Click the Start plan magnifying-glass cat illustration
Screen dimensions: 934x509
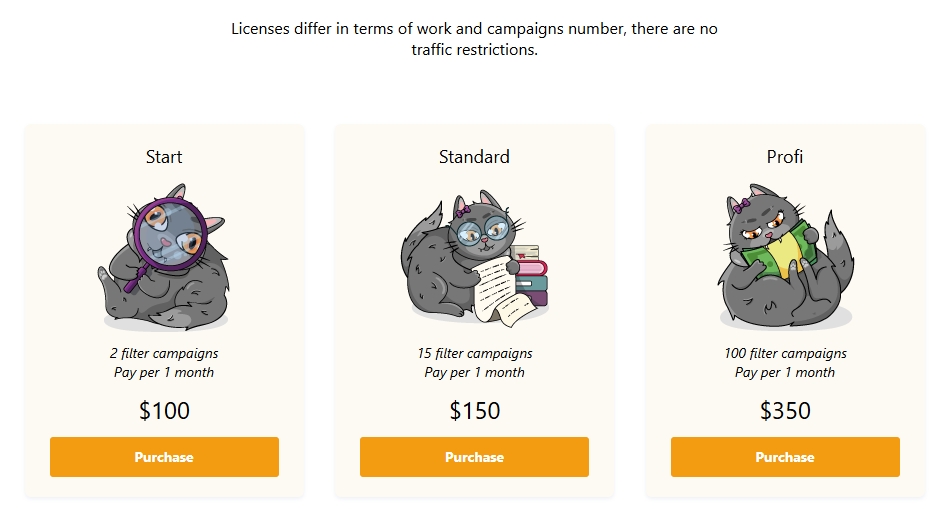pos(164,257)
